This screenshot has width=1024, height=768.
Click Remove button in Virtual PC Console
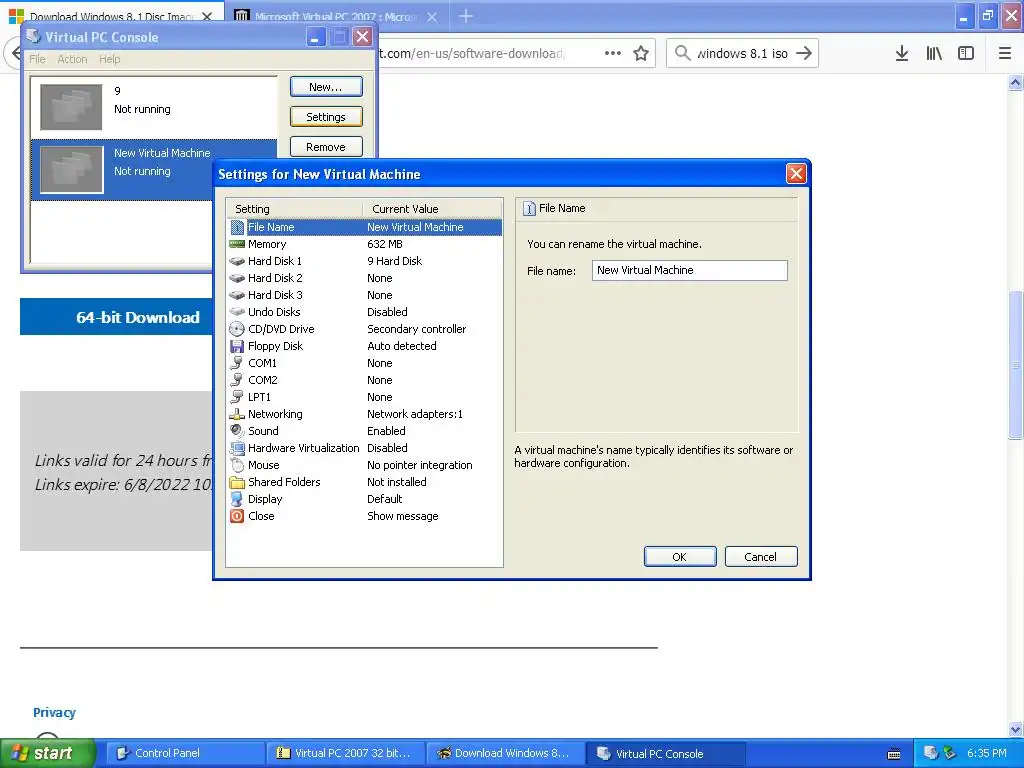coord(326,147)
